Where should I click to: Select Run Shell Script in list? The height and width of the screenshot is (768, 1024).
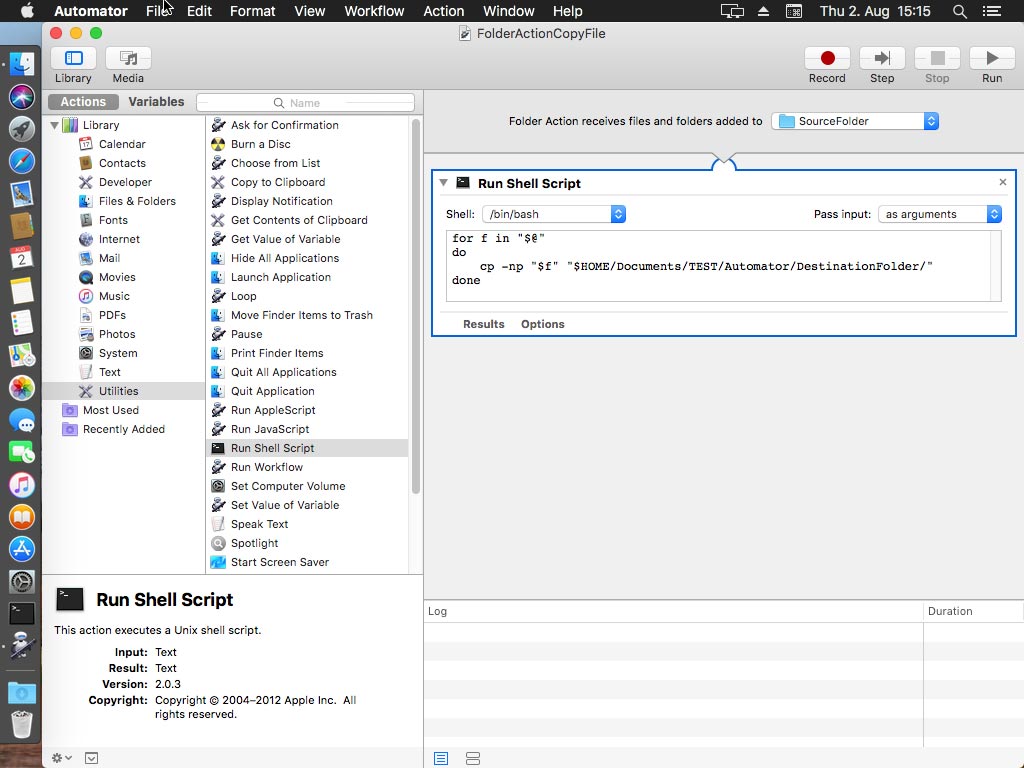pos(308,448)
